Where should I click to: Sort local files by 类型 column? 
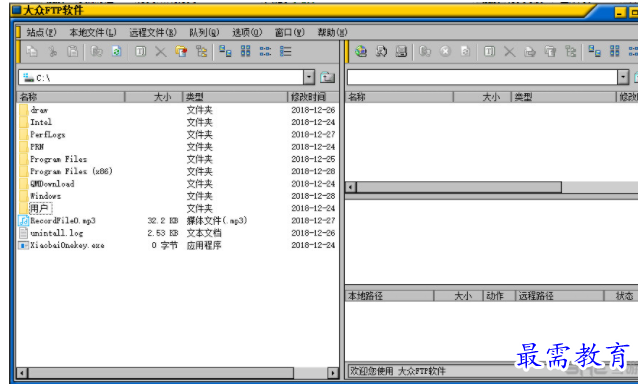(x=235, y=97)
